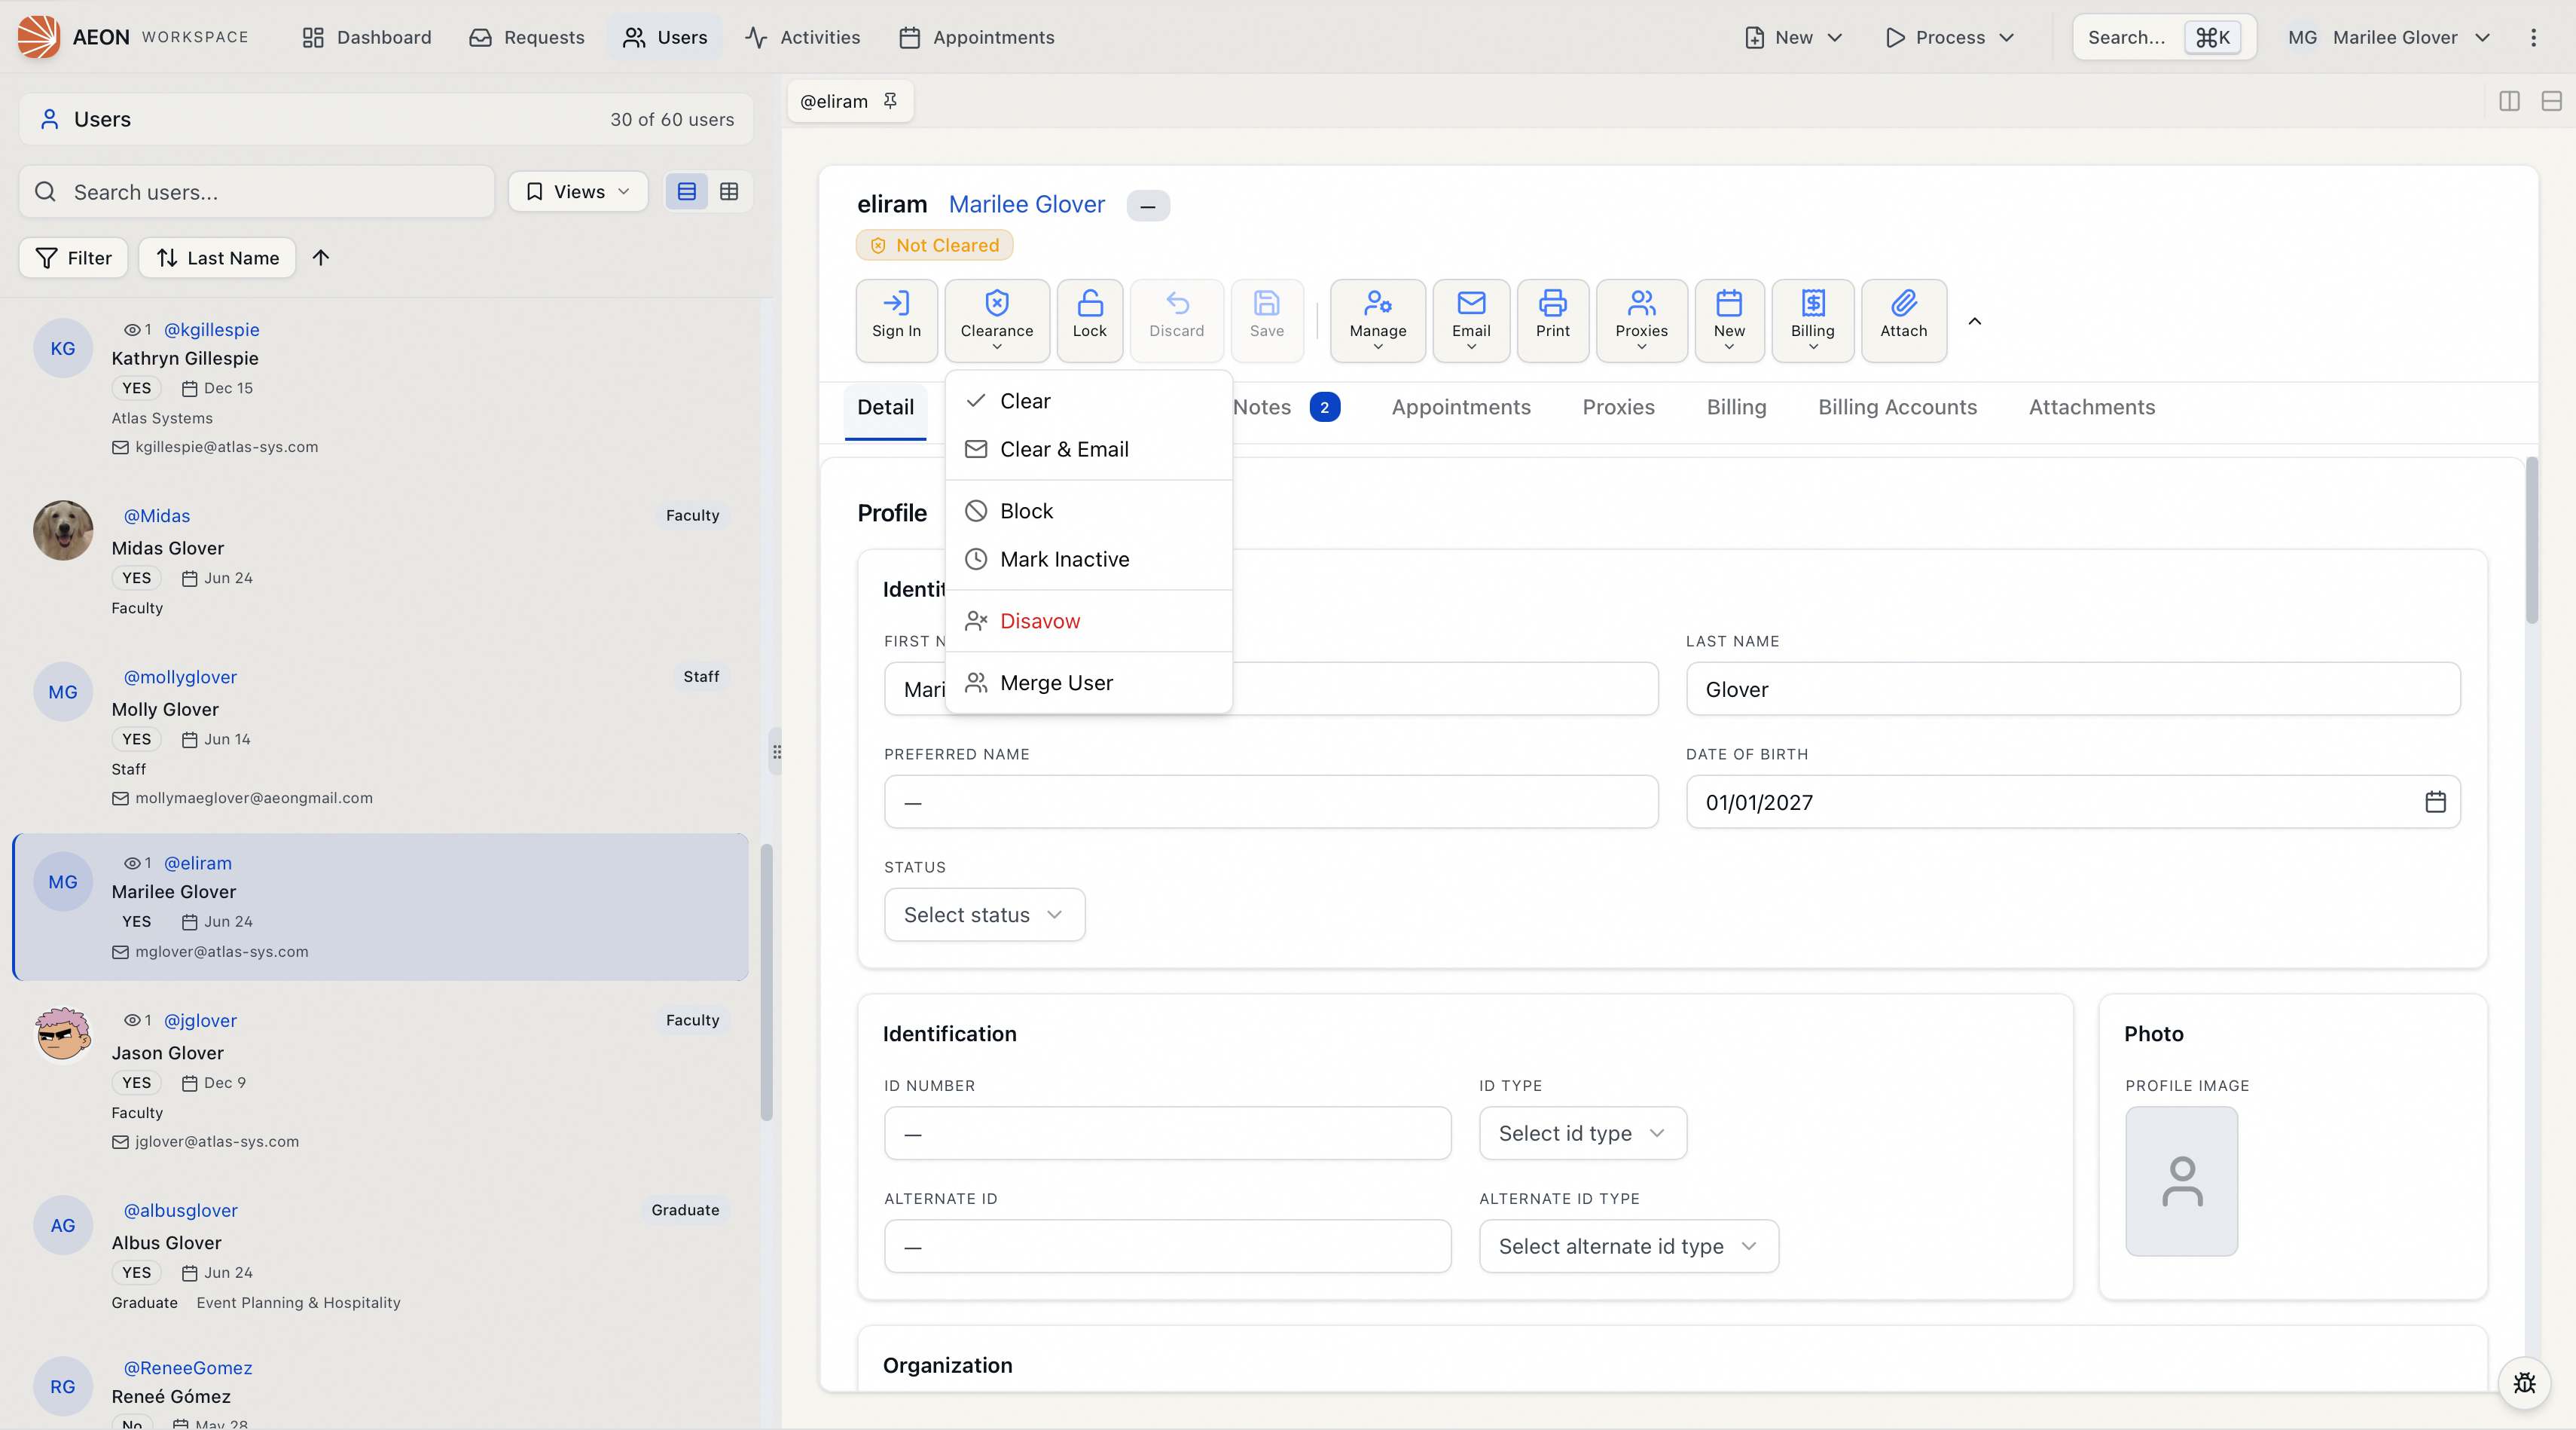Click the pin icon on @eliram tab
2576x1430 pixels.
(890, 101)
